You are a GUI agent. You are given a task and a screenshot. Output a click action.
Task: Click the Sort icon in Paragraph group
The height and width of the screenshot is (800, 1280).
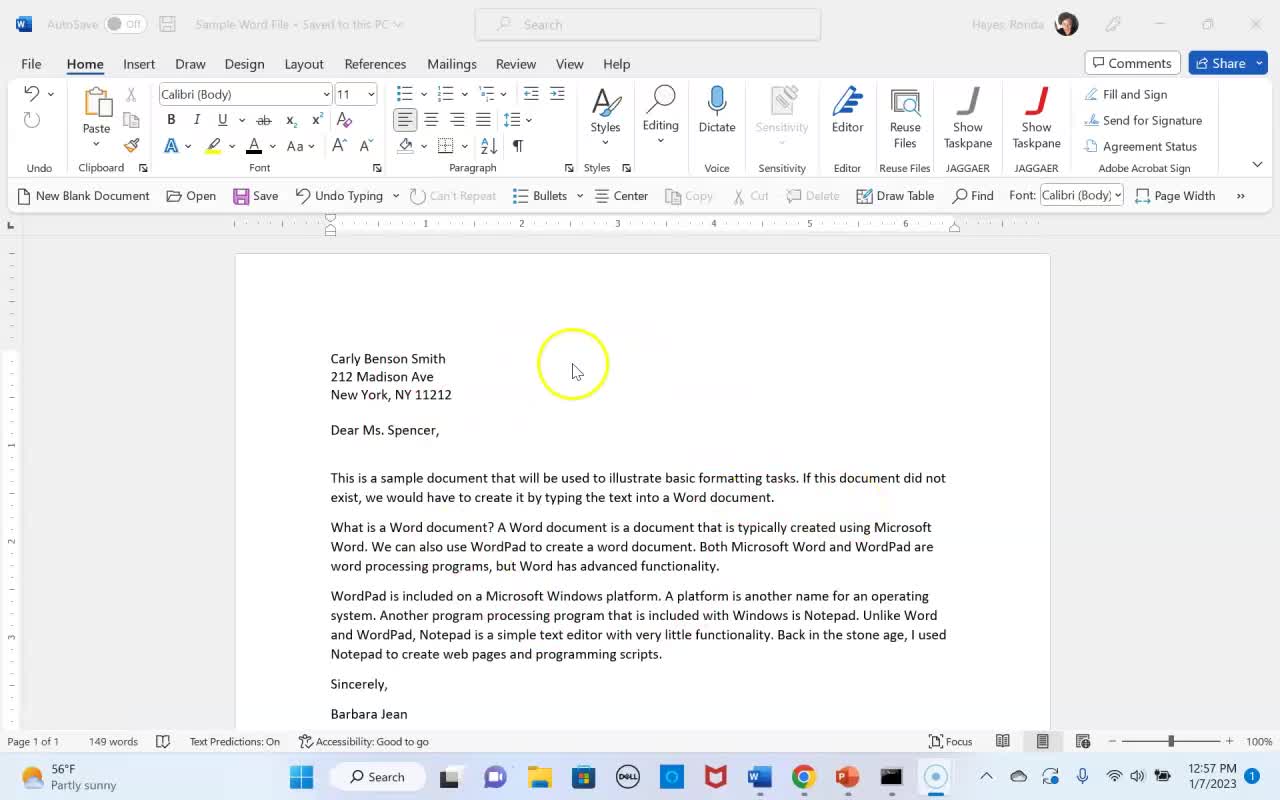(490, 146)
